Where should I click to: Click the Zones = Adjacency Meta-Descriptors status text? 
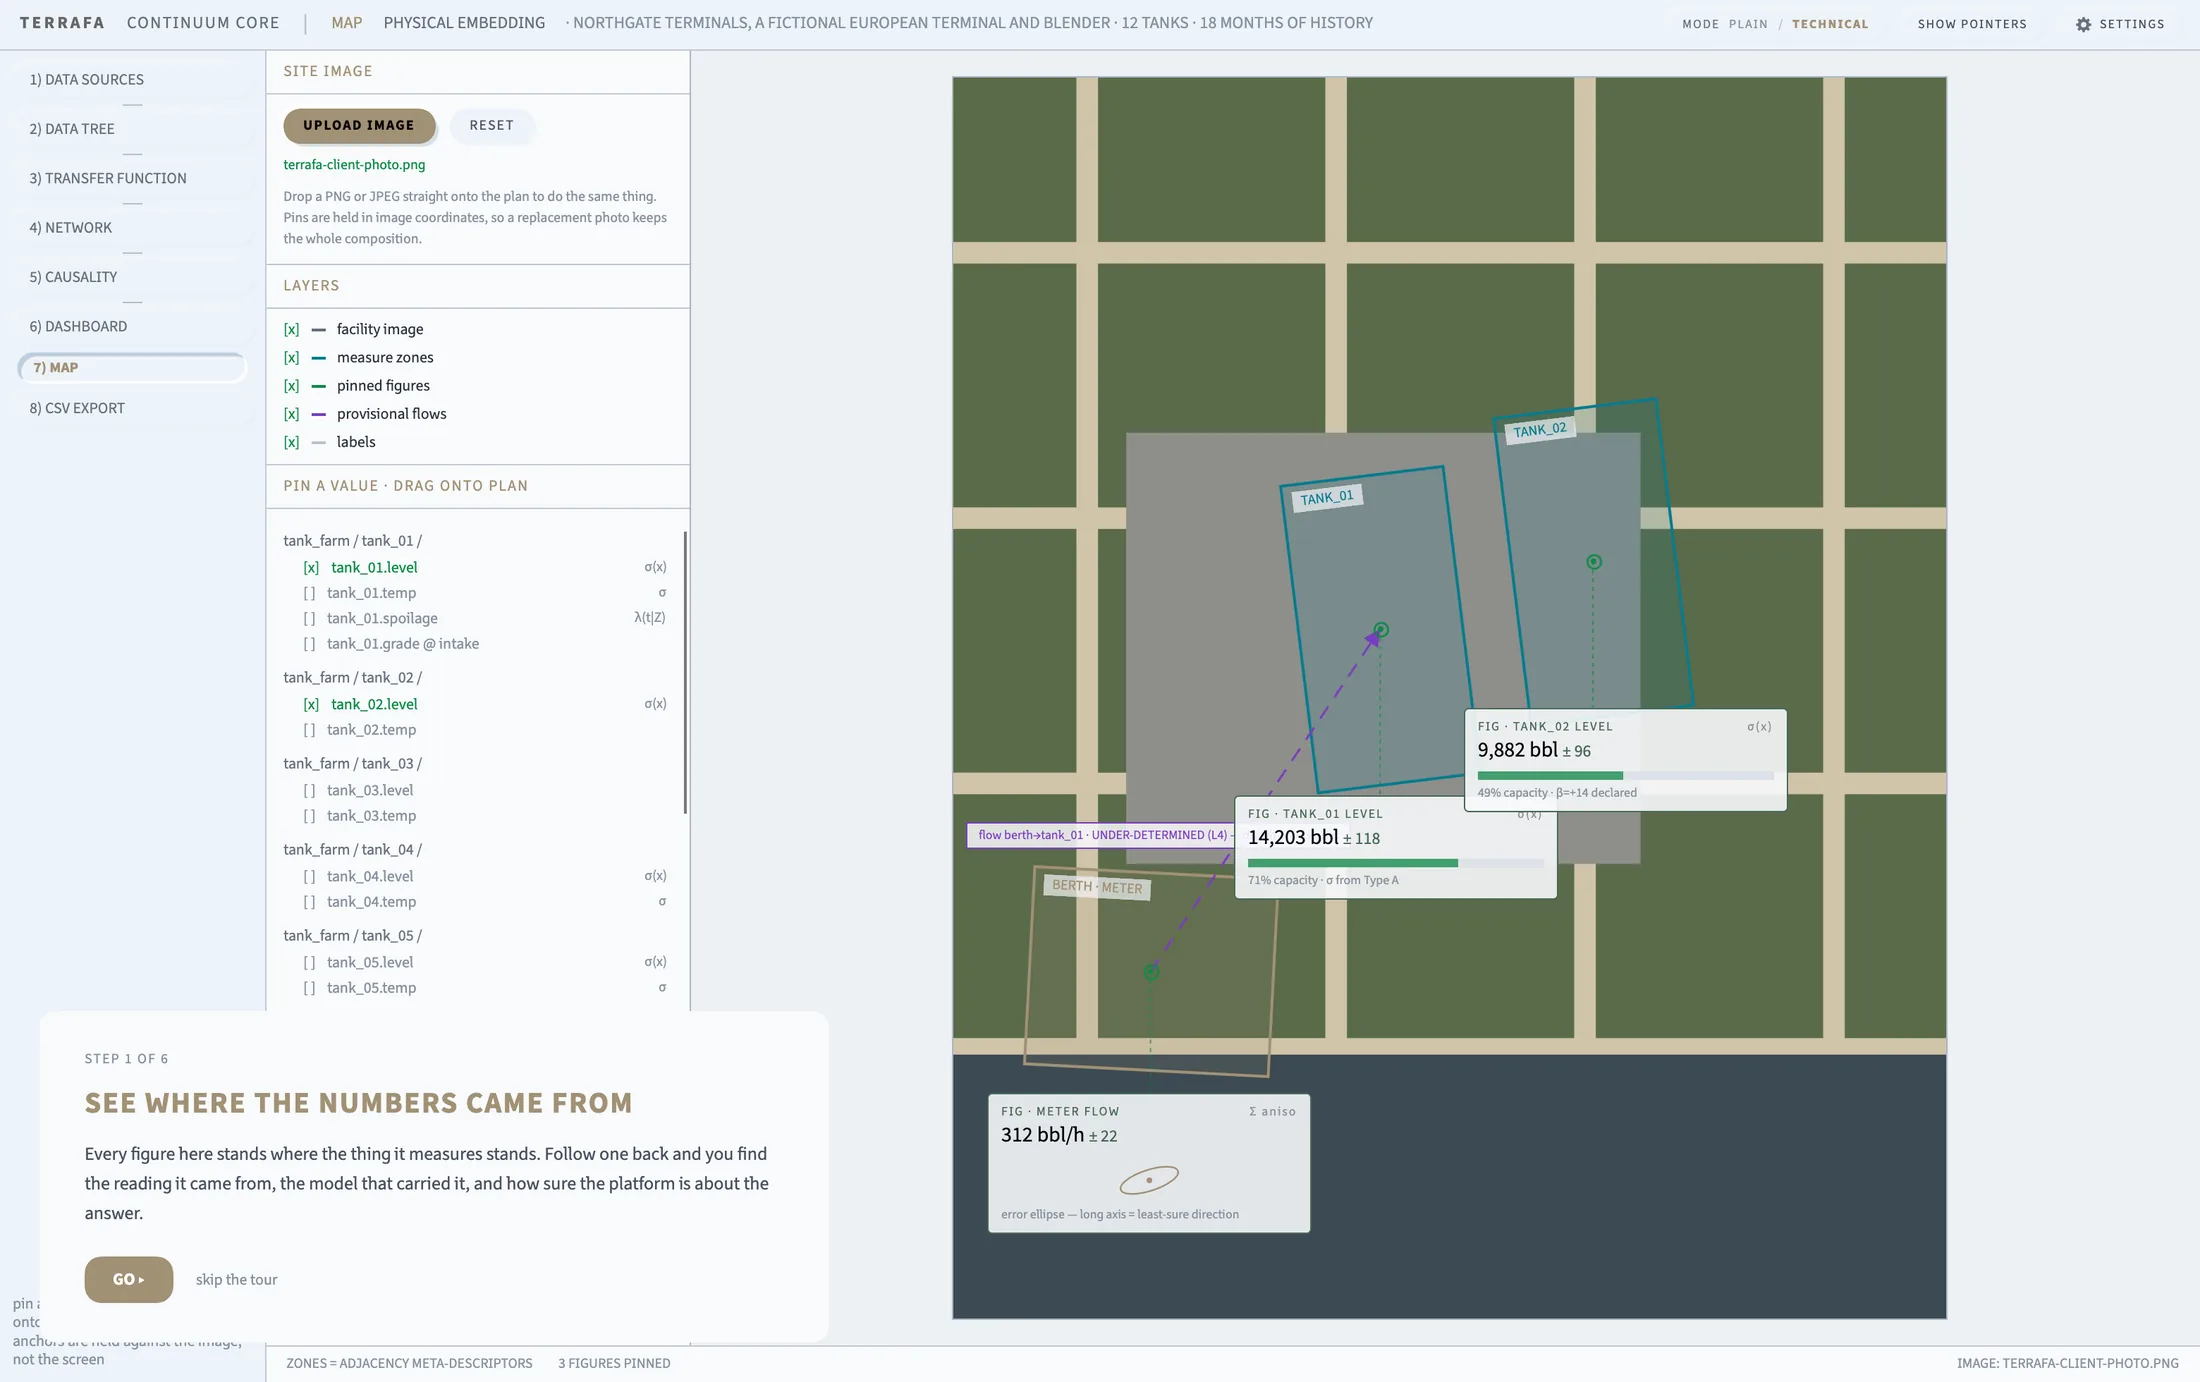[409, 1363]
